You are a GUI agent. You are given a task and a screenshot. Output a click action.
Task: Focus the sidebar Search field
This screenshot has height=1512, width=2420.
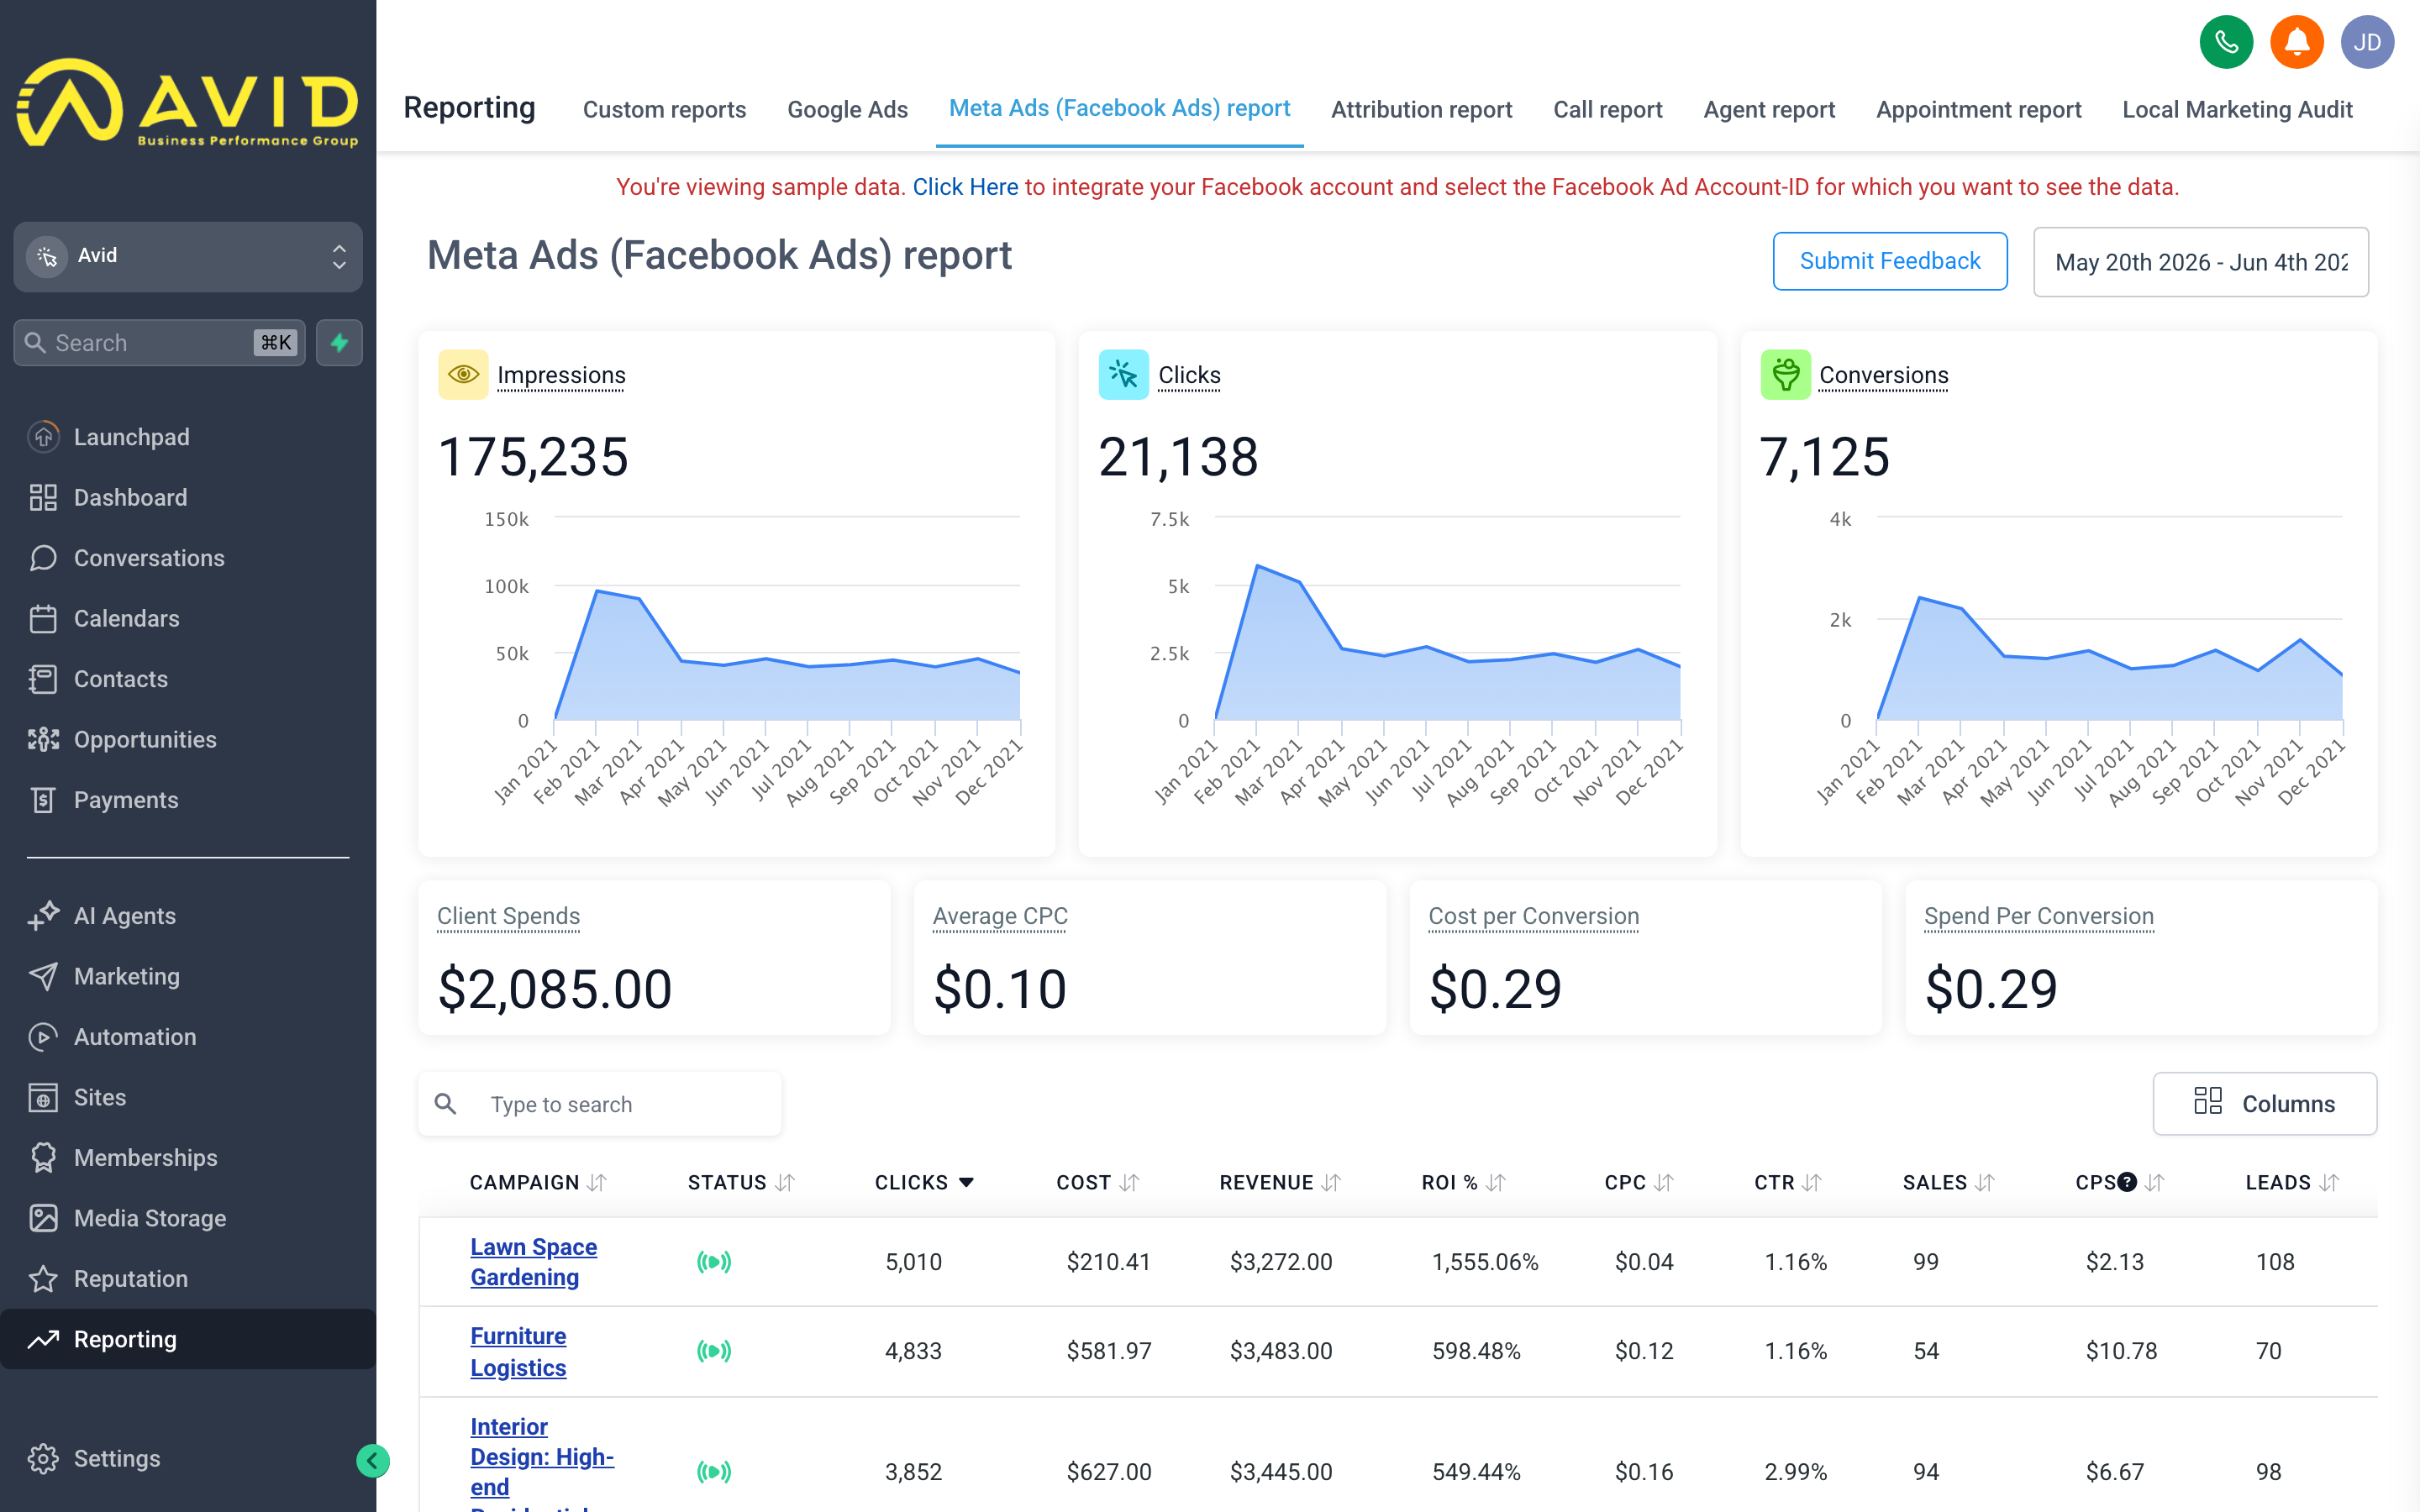point(160,343)
